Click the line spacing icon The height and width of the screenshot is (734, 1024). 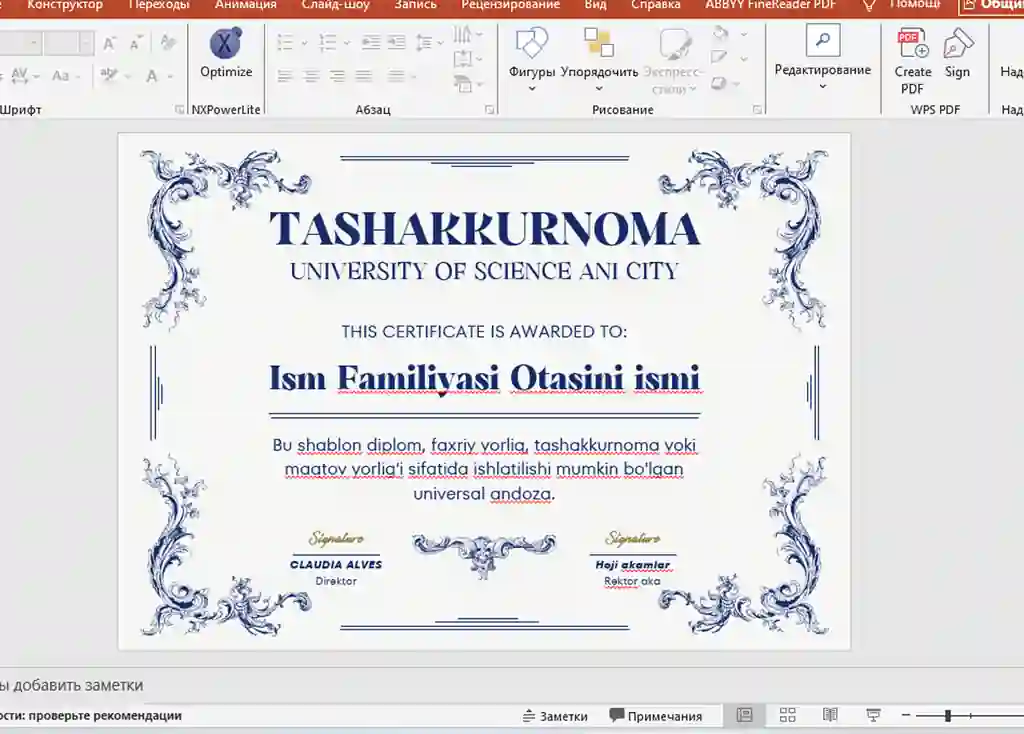click(424, 43)
